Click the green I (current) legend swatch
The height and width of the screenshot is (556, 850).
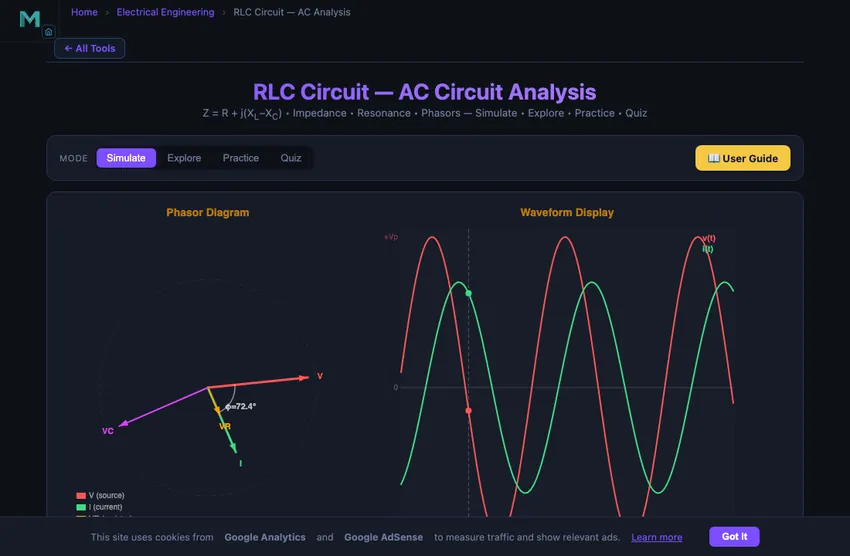pyautogui.click(x=81, y=507)
